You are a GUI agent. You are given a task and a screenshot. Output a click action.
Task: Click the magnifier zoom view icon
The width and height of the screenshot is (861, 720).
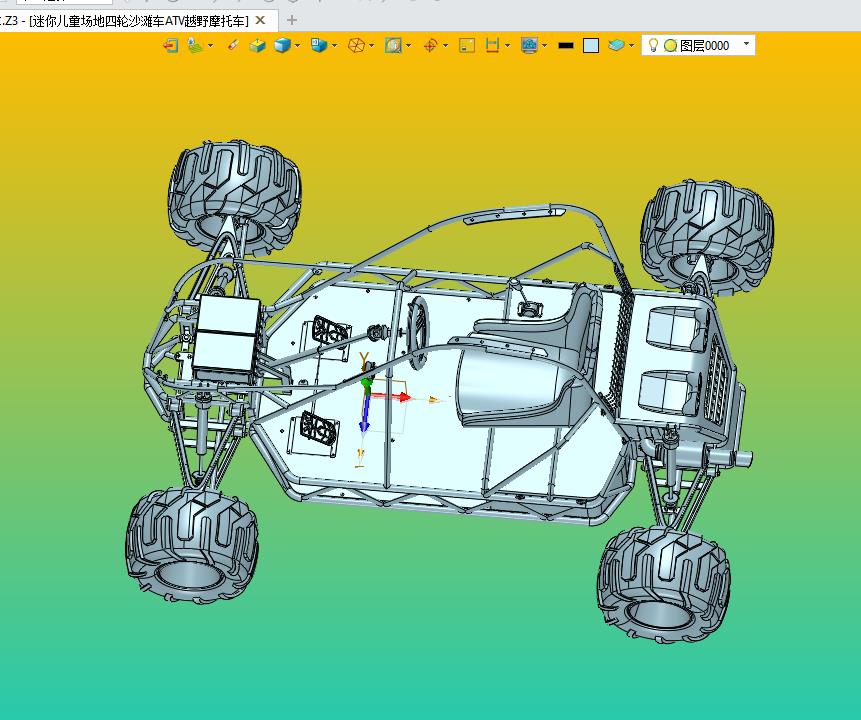pyautogui.click(x=393, y=45)
